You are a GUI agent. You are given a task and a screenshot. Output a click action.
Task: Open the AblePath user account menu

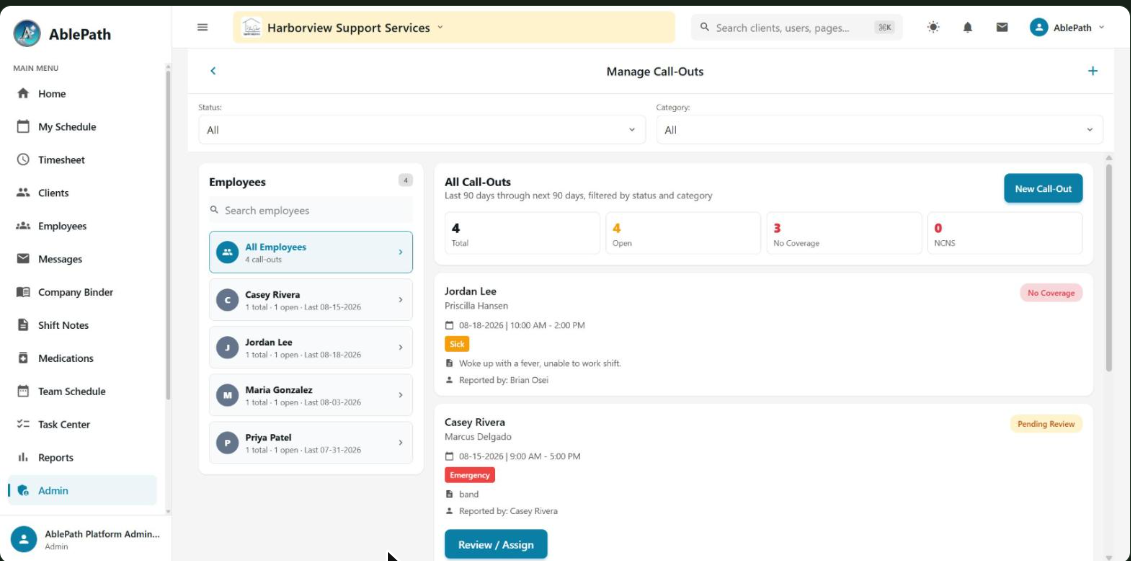pyautogui.click(x=1067, y=27)
